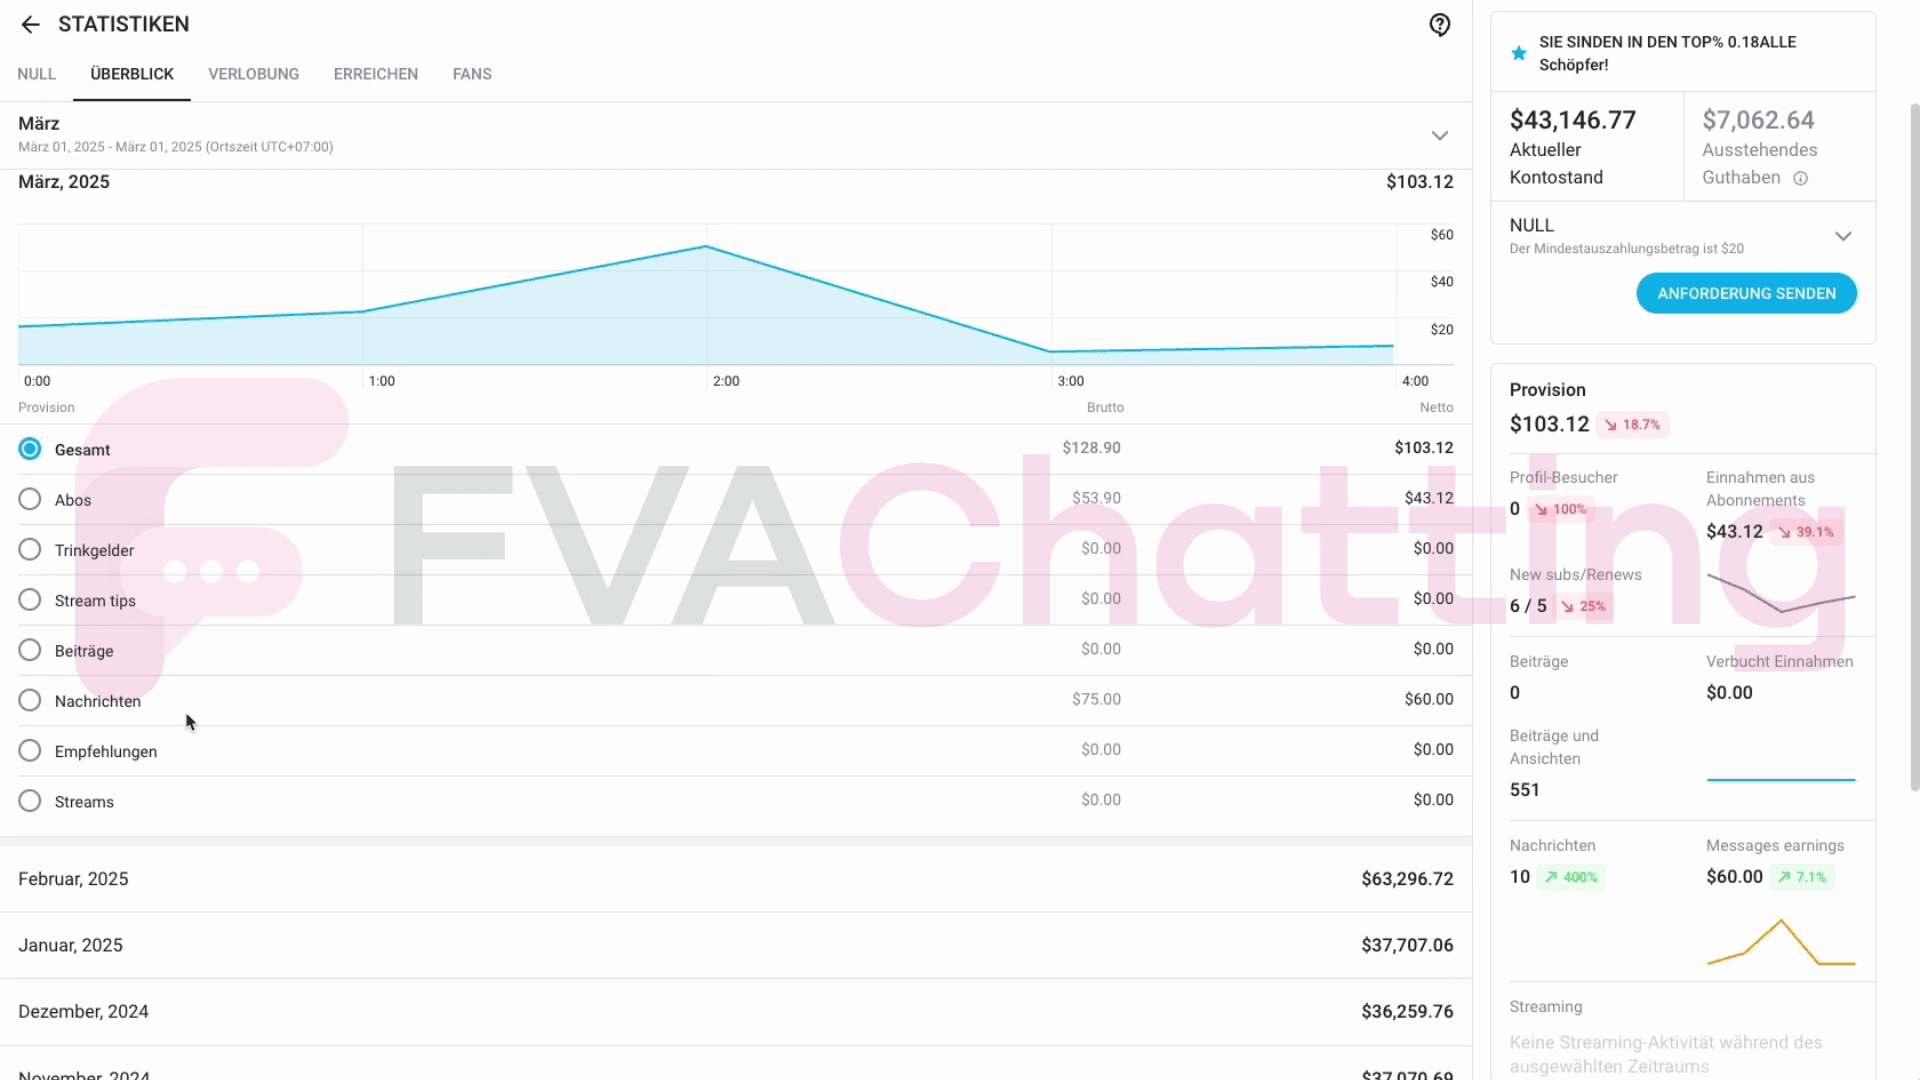Select the Nachrichten radio button
Screen dimensions: 1920x1080
29,700
